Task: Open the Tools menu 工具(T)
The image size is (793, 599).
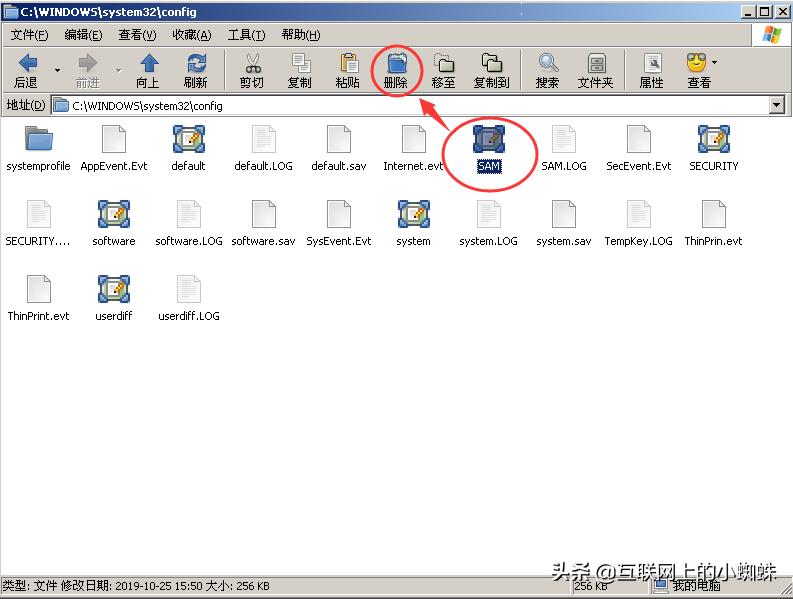Action: pos(246,35)
